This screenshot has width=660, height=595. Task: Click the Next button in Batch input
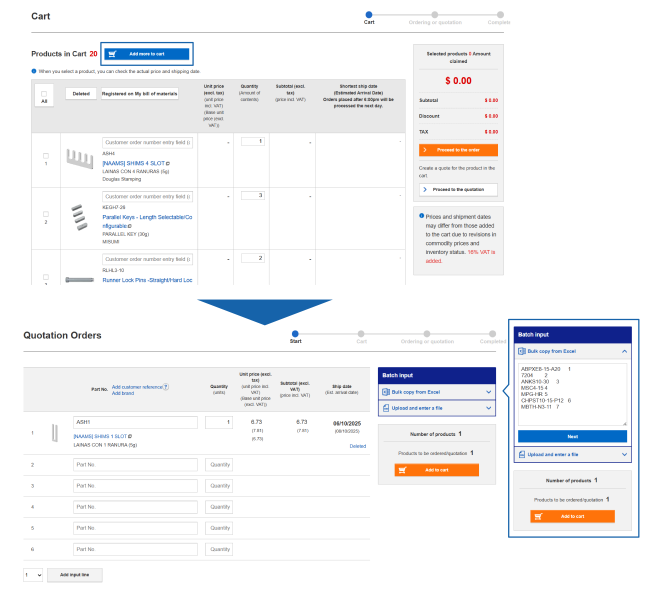(x=572, y=437)
